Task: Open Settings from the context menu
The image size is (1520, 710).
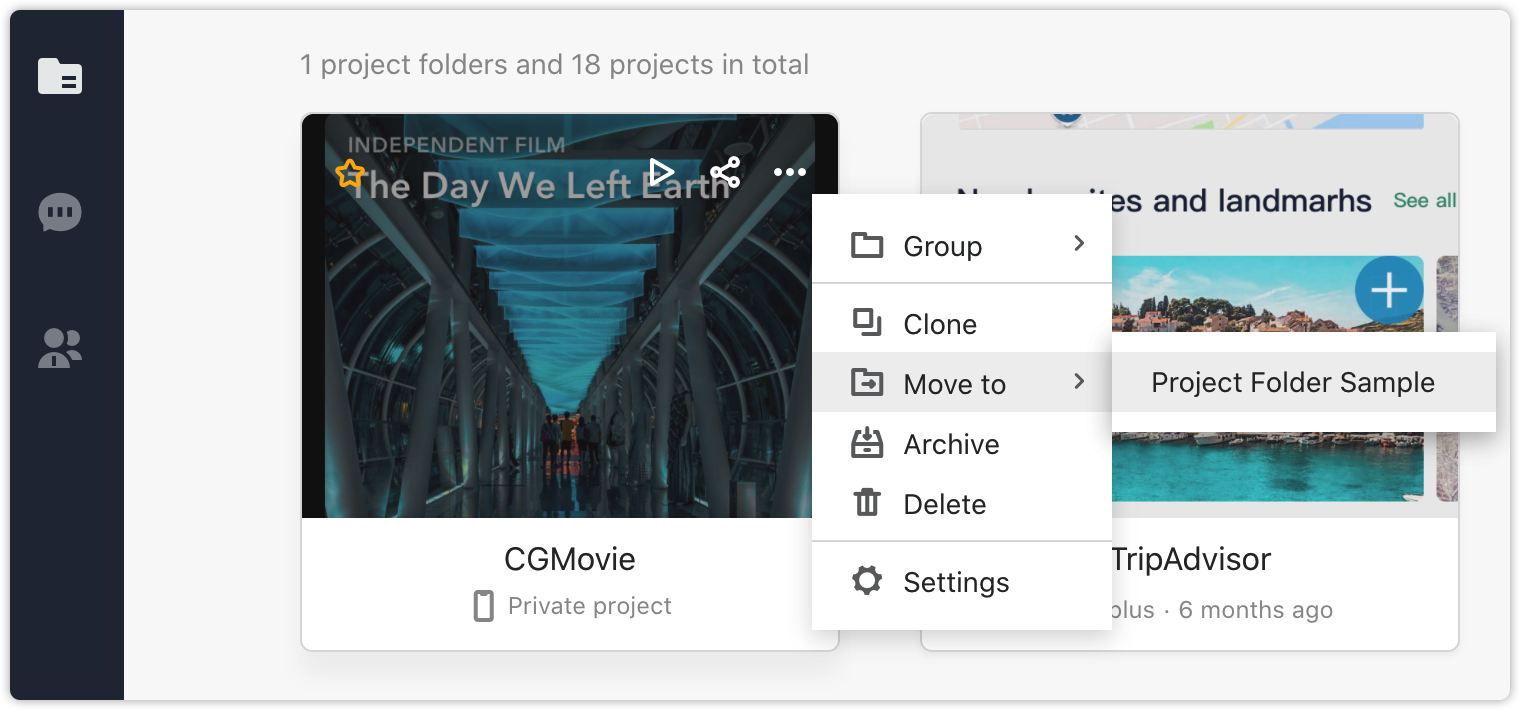Action: [x=955, y=581]
